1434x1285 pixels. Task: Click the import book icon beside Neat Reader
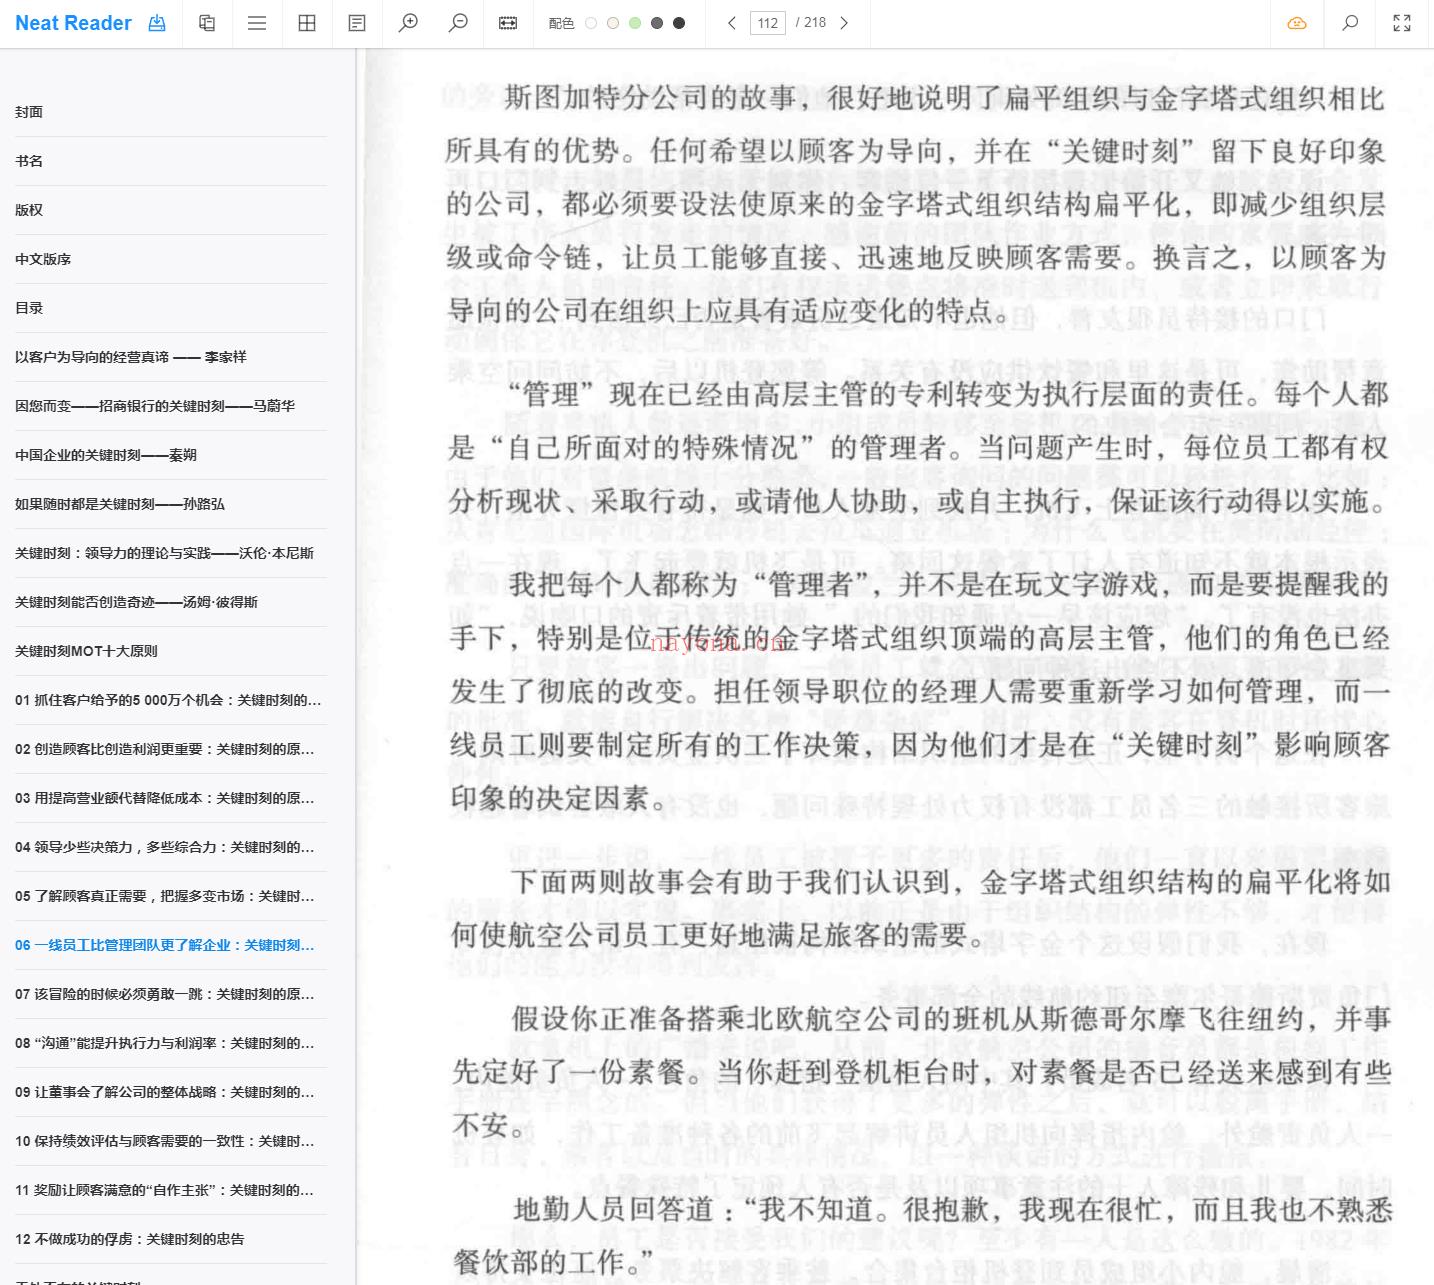pyautogui.click(x=157, y=23)
